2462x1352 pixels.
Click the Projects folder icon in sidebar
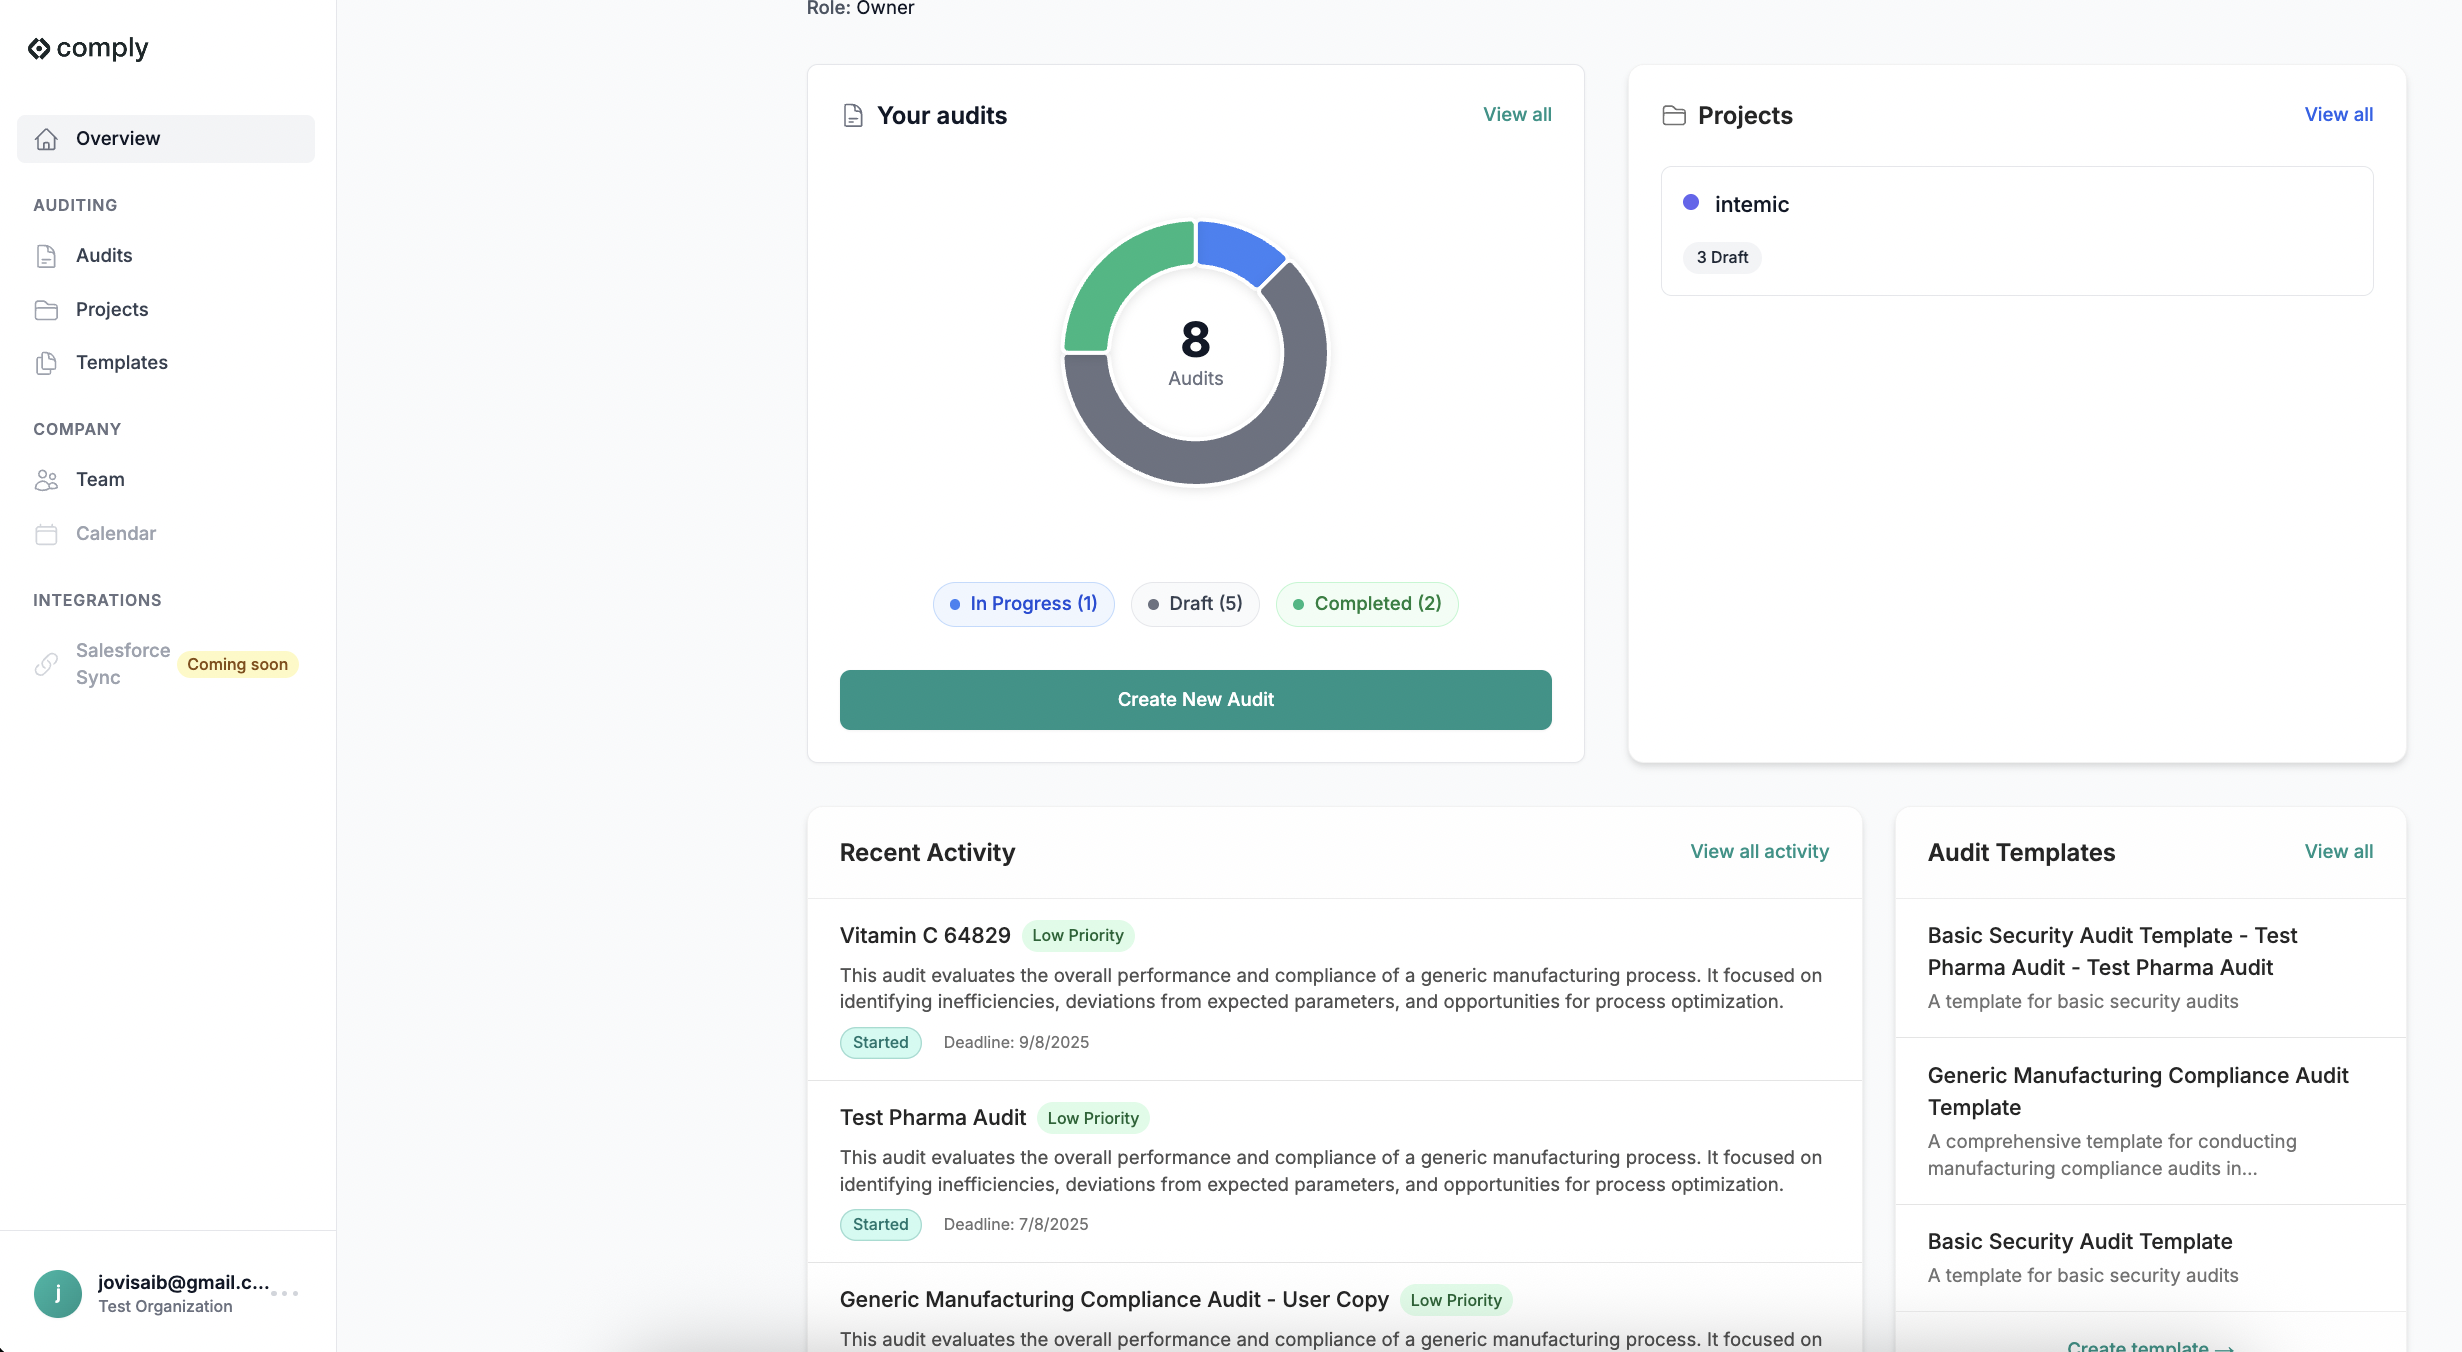47,309
